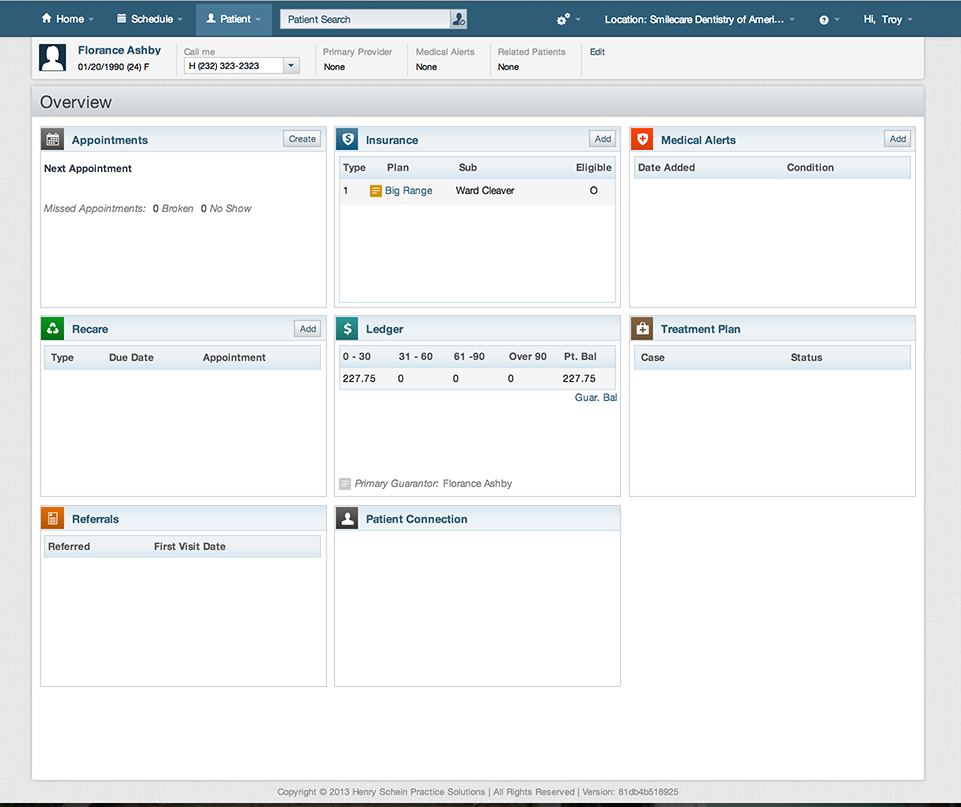Click the Appointments panel title
The height and width of the screenshot is (807, 961).
[110, 140]
